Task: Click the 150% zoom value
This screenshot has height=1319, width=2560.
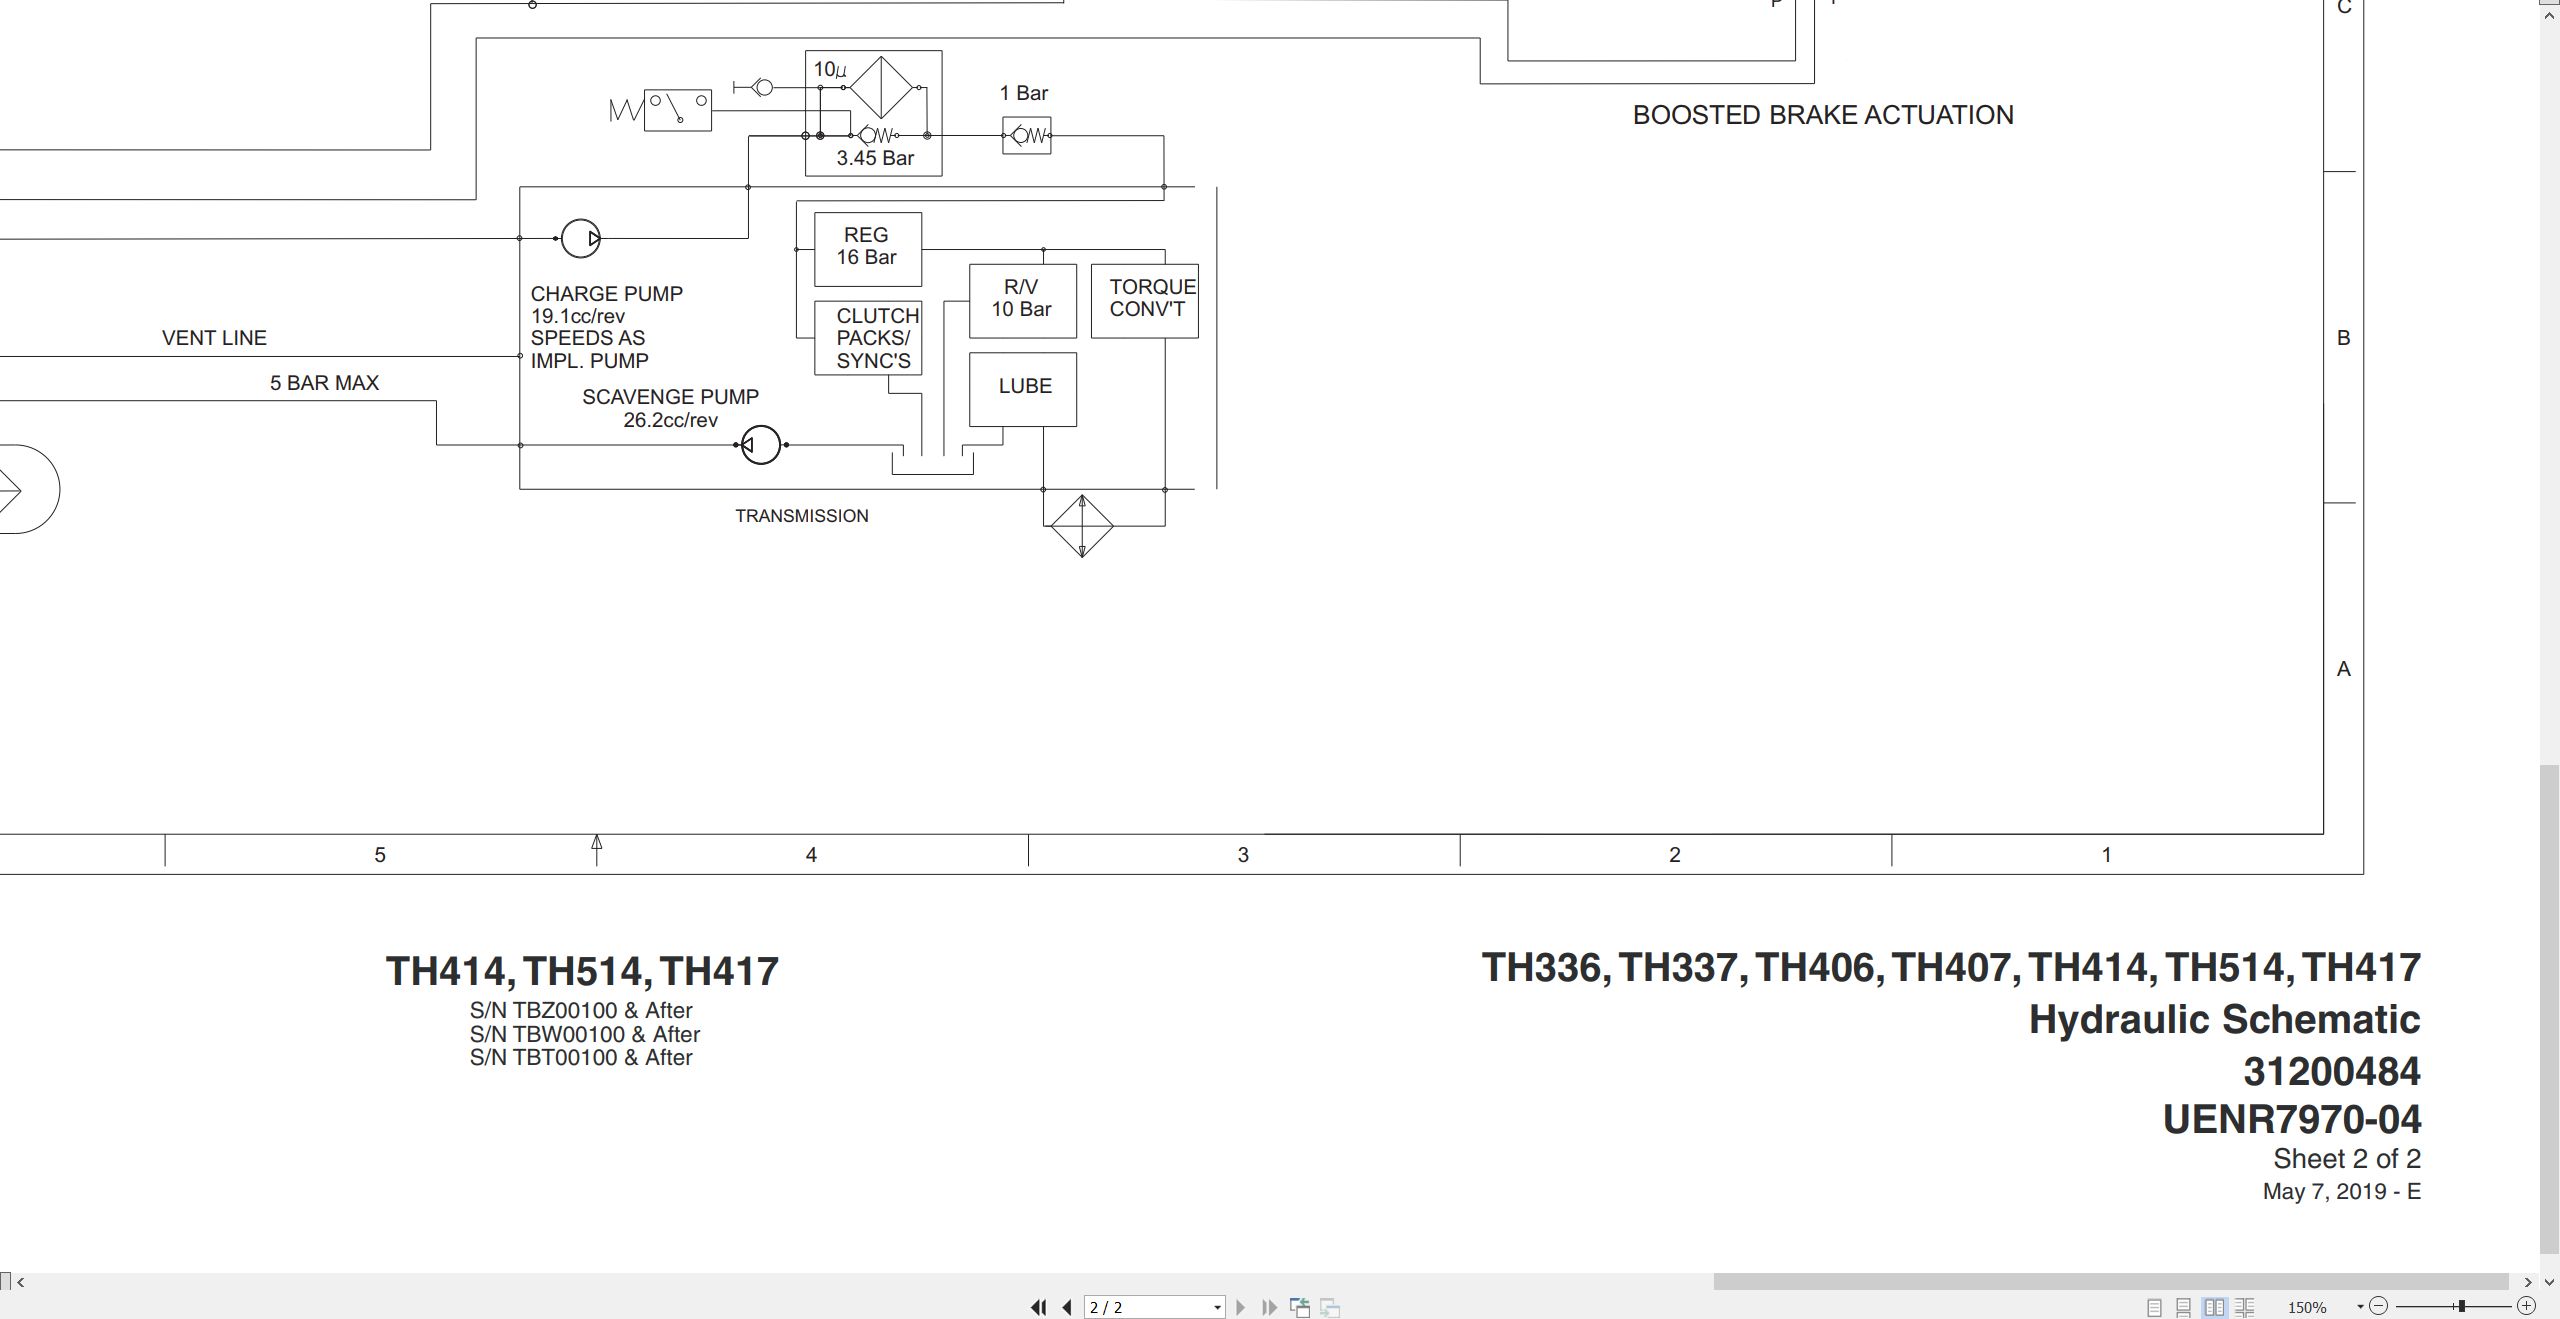Action: click(2307, 1307)
